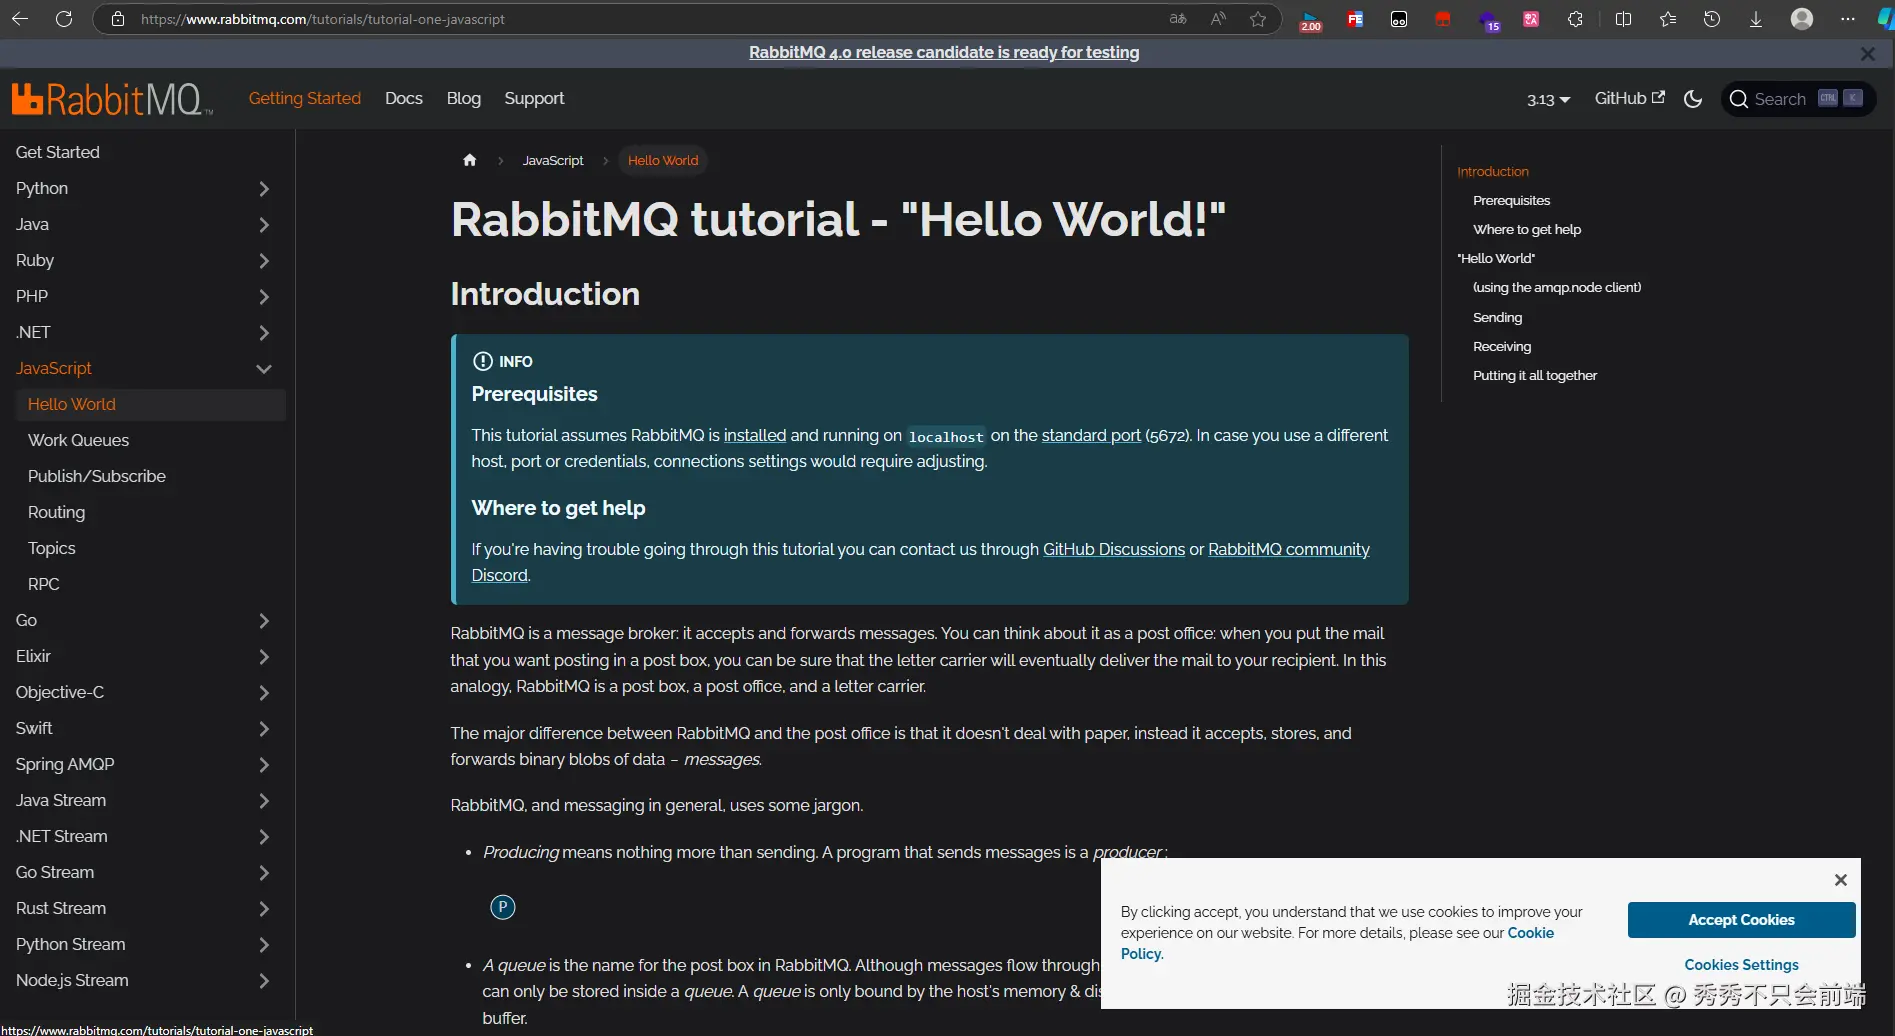
Task: Expand the Ruby tutorials section
Action: coord(264,260)
